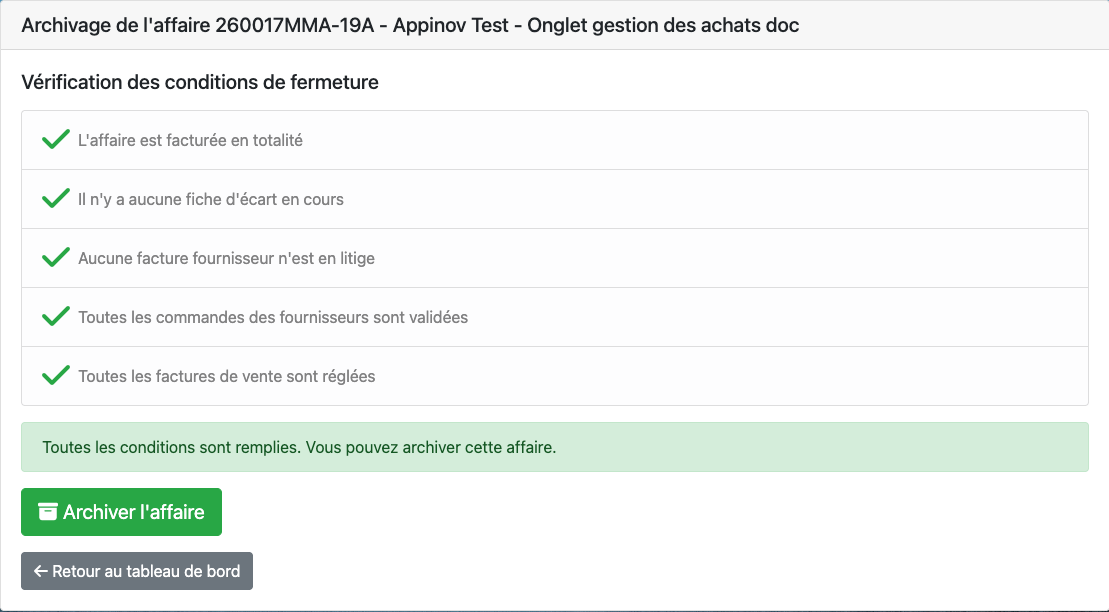Click the checkmark beside "commandes des fournisseurs sont validées"
This screenshot has height=612, width=1109.
55,317
